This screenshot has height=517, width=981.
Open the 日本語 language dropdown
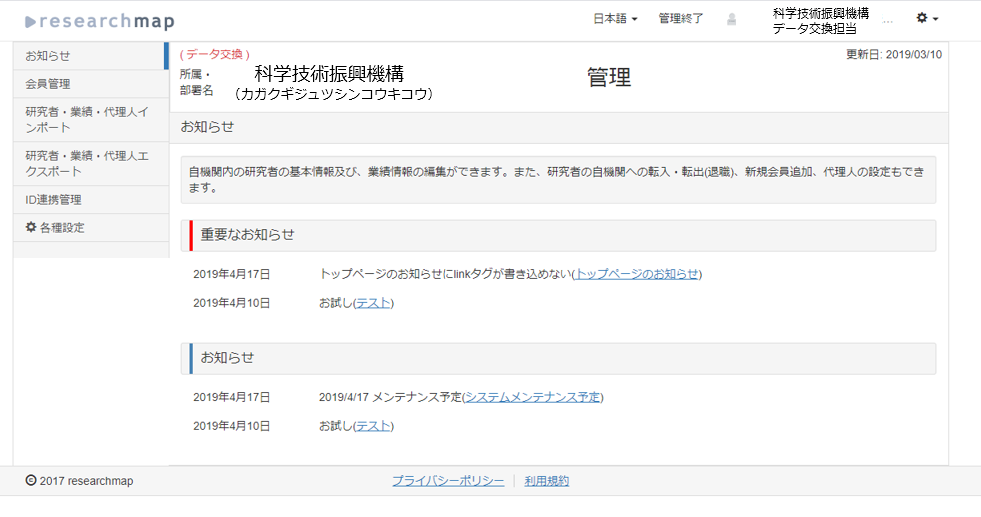615,19
